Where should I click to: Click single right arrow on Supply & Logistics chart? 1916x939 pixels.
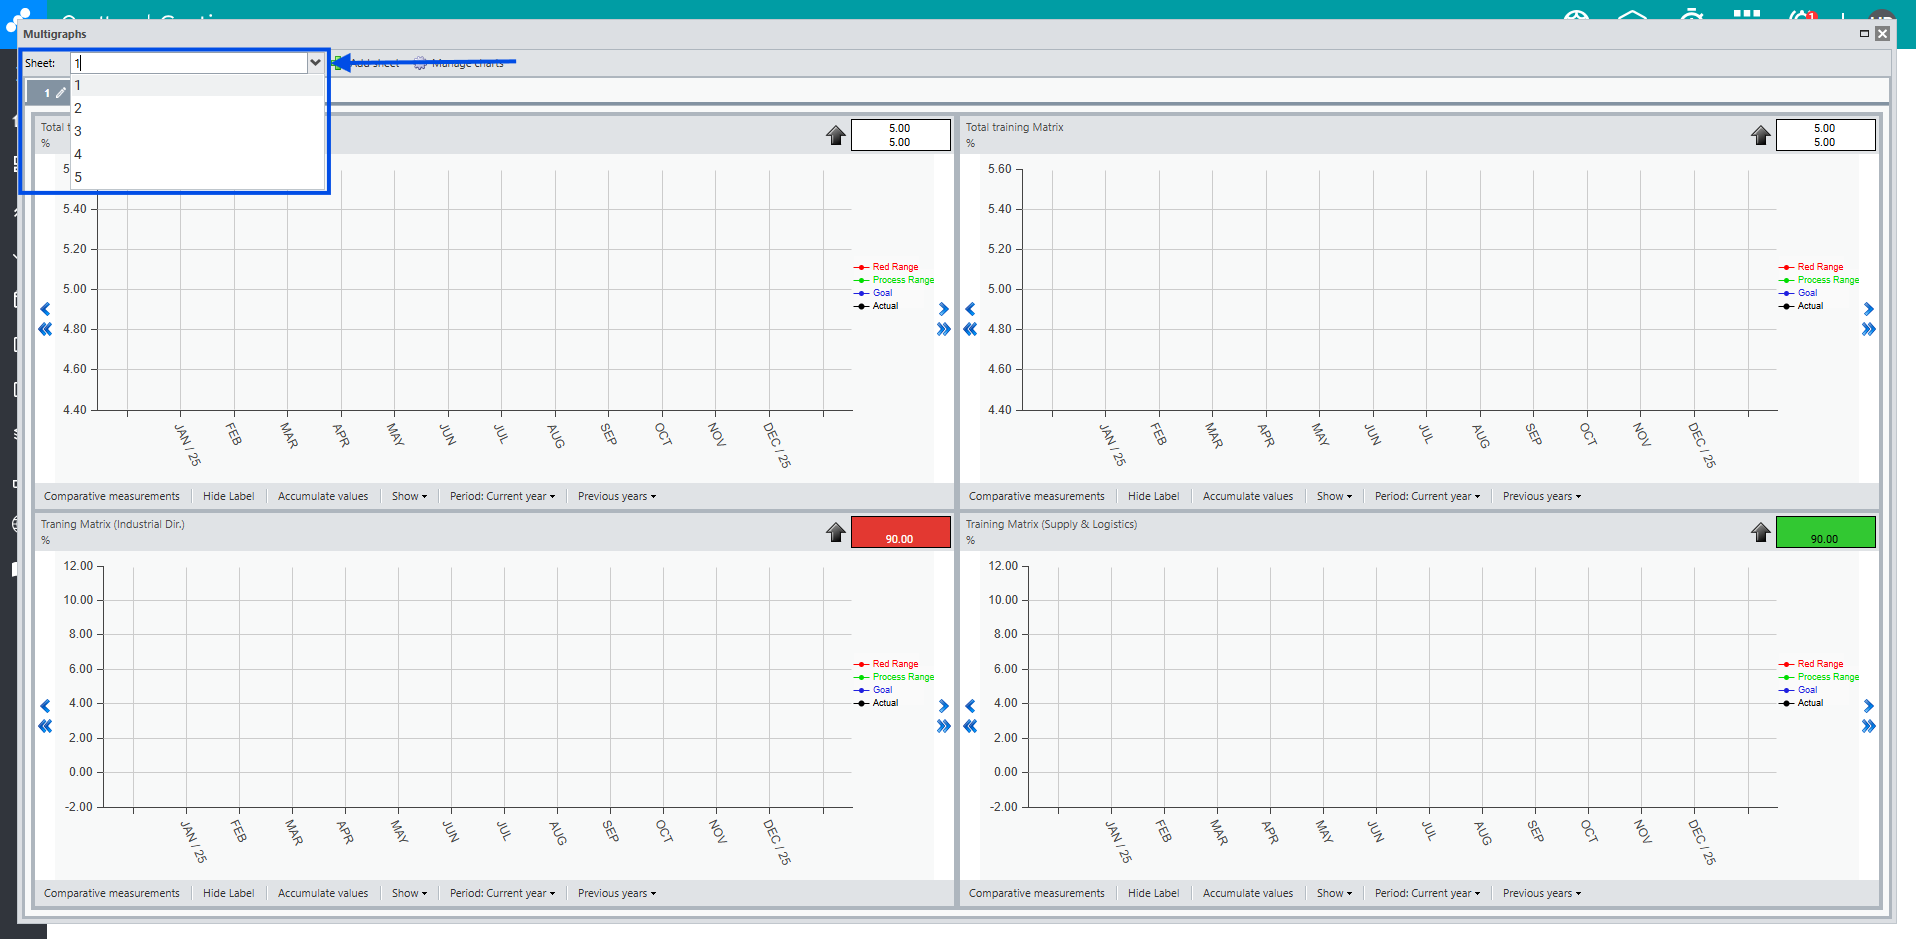1868,706
